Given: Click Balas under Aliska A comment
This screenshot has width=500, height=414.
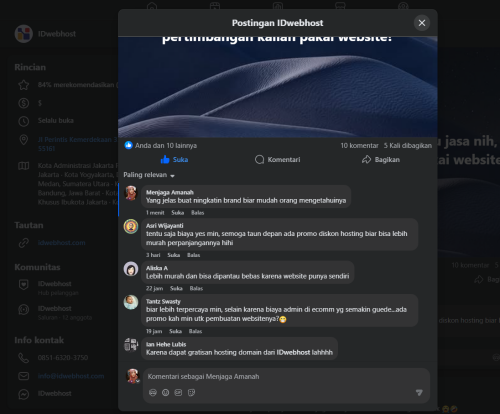Looking at the screenshot, I should [196, 288].
